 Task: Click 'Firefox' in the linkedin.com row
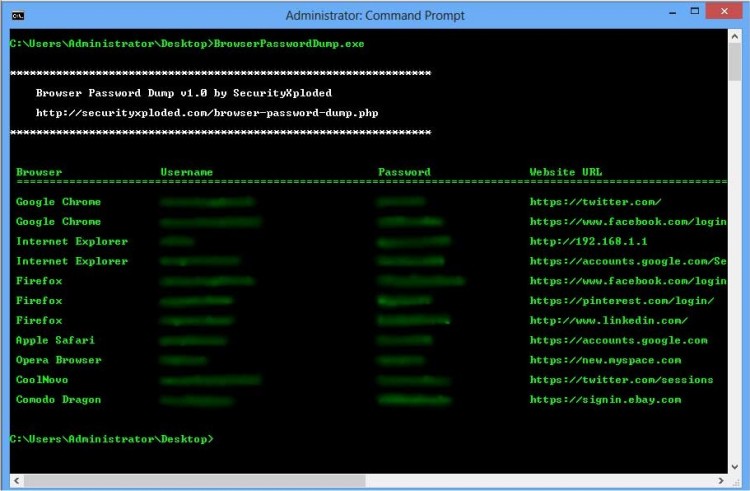(39, 320)
